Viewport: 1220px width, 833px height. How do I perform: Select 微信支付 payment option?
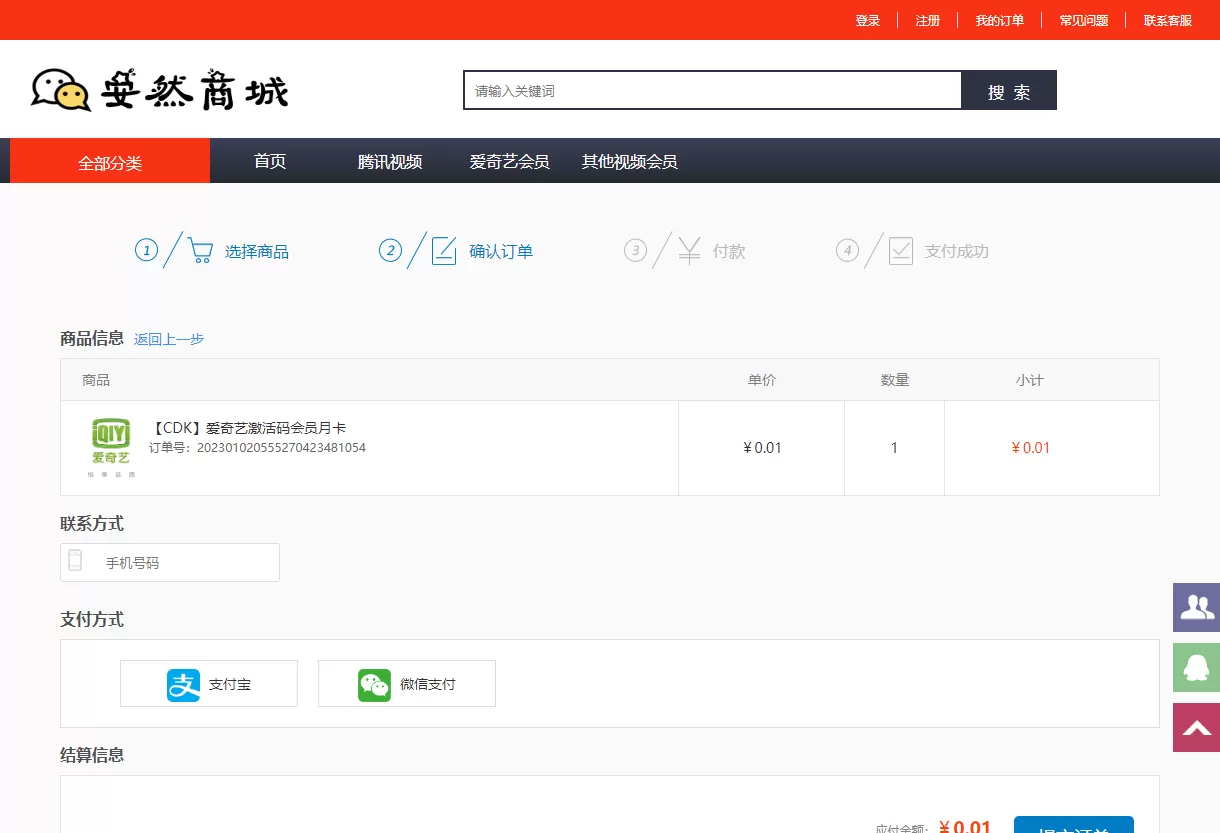click(407, 684)
